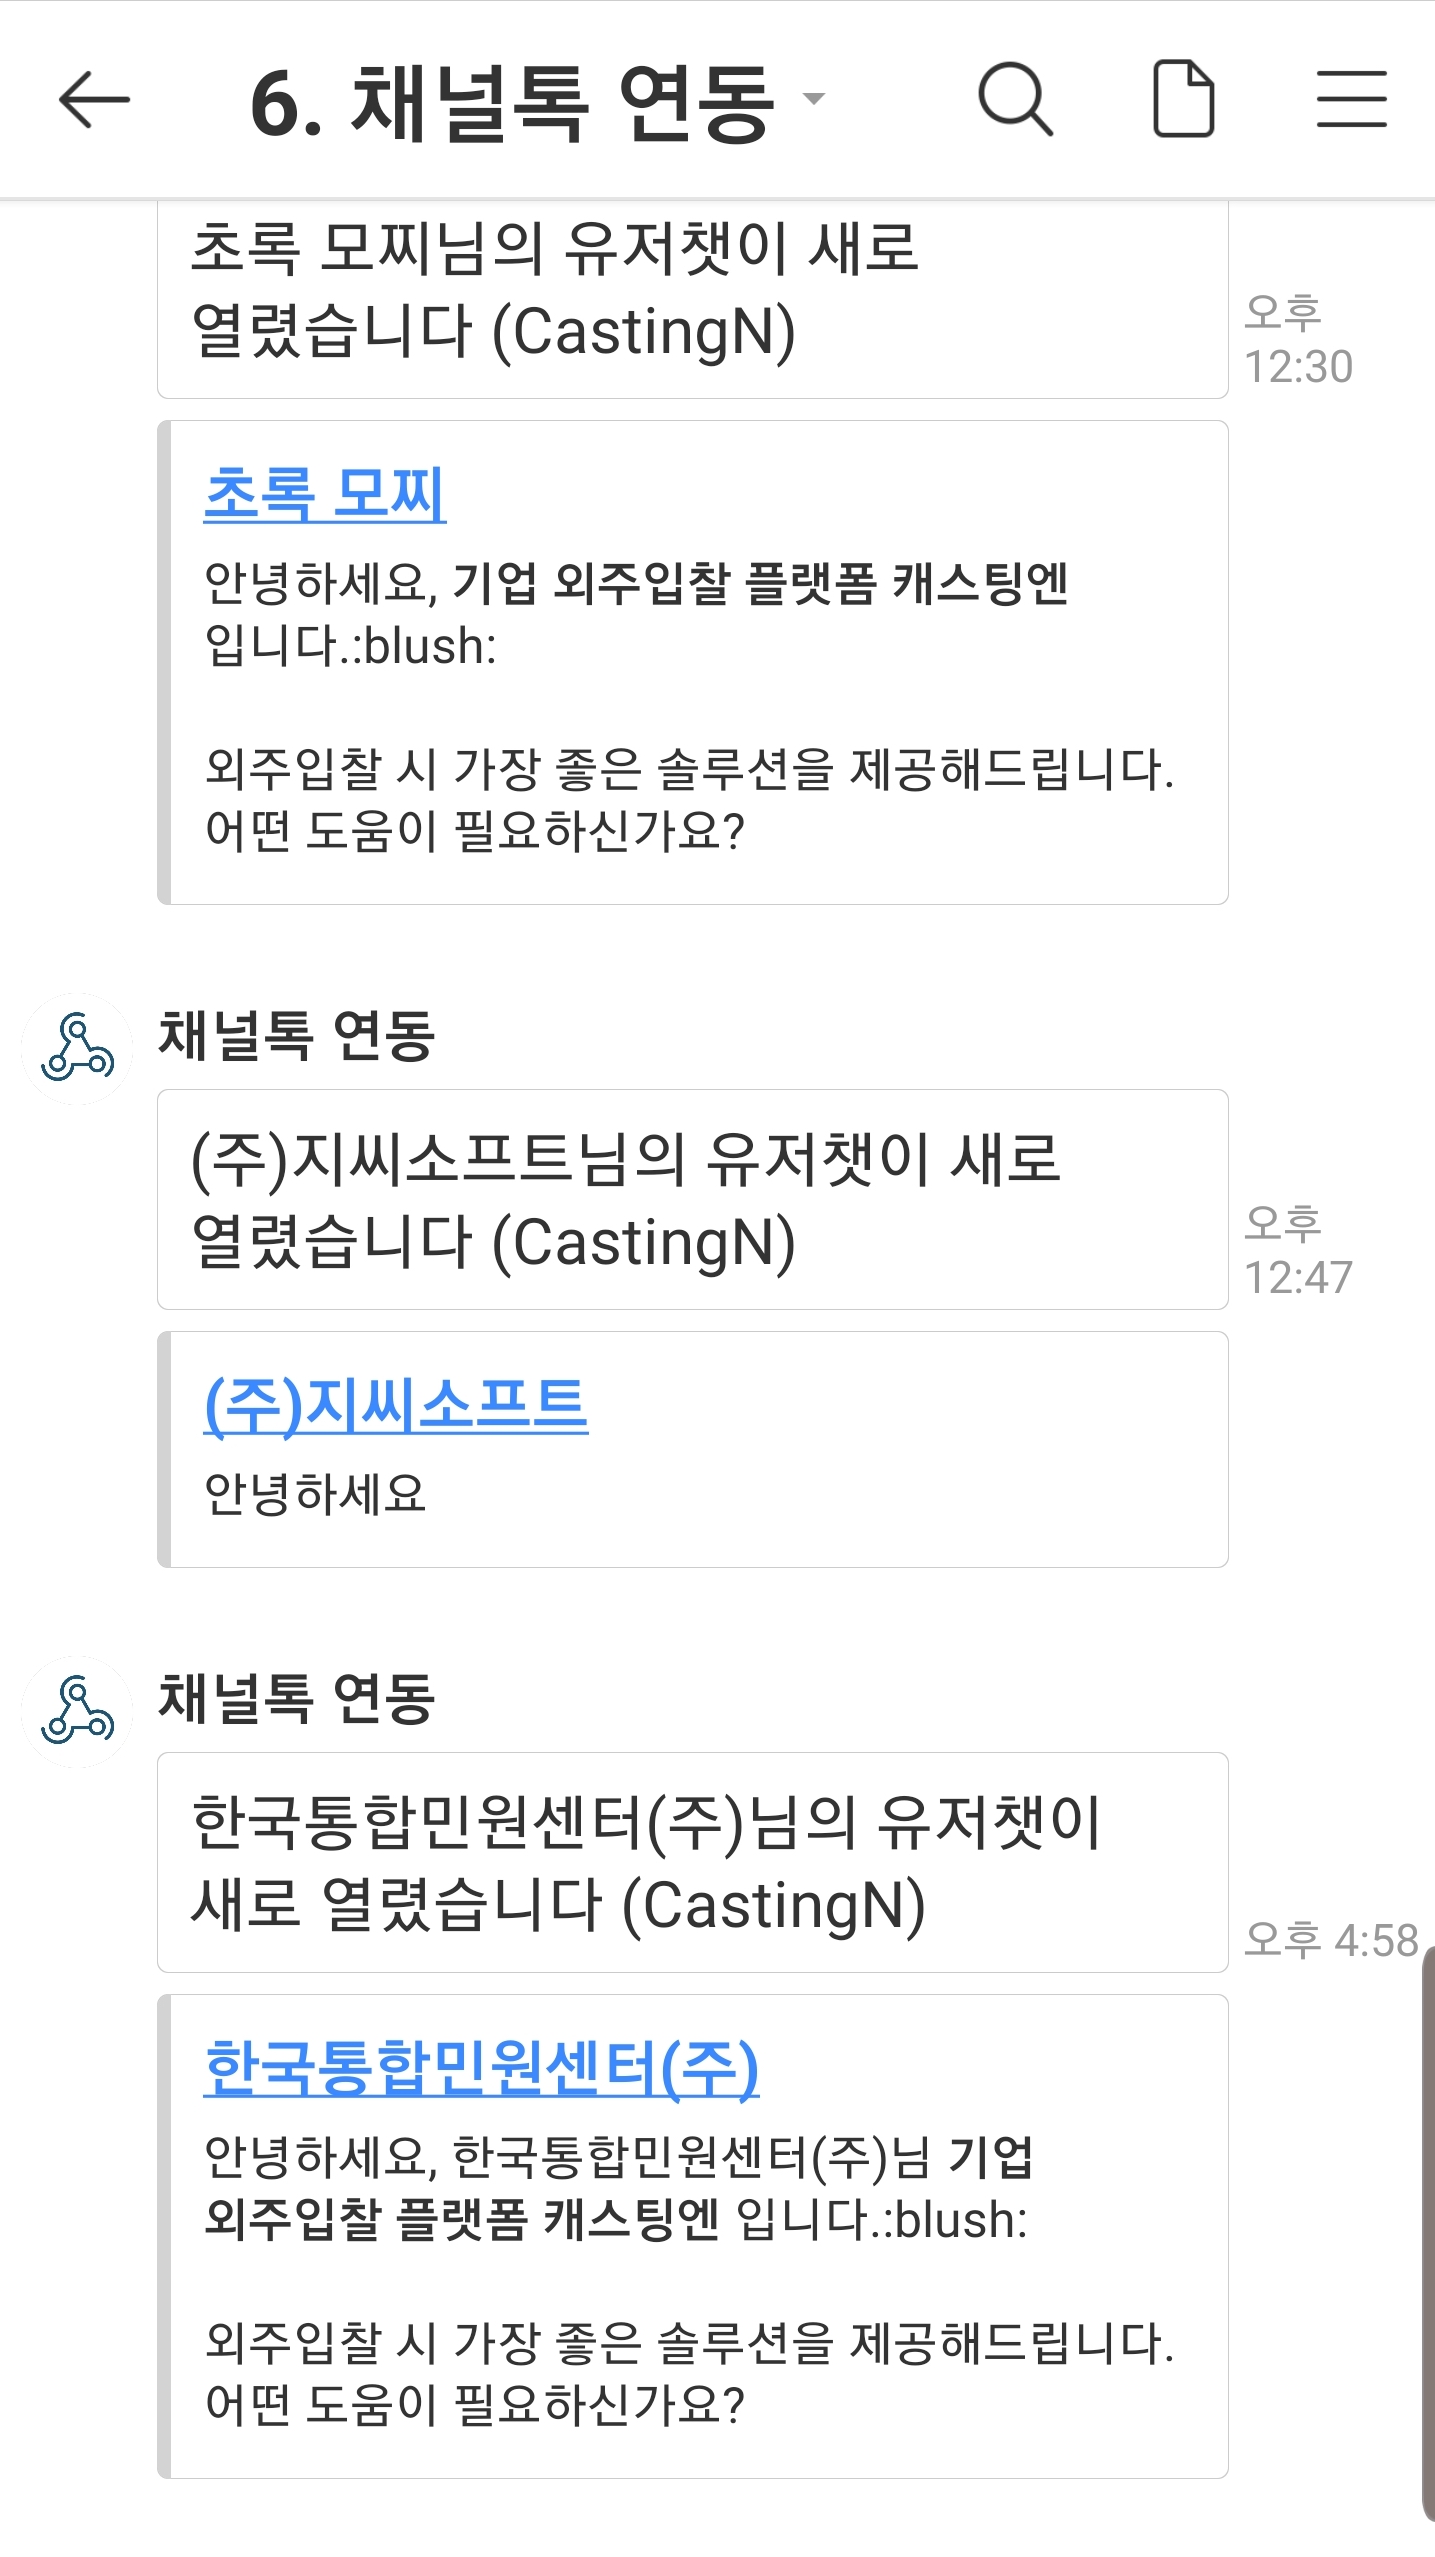The image size is (1435, 2557).
Task: Tap the 오후 12:47 timestamp
Action: pos(1297,1251)
